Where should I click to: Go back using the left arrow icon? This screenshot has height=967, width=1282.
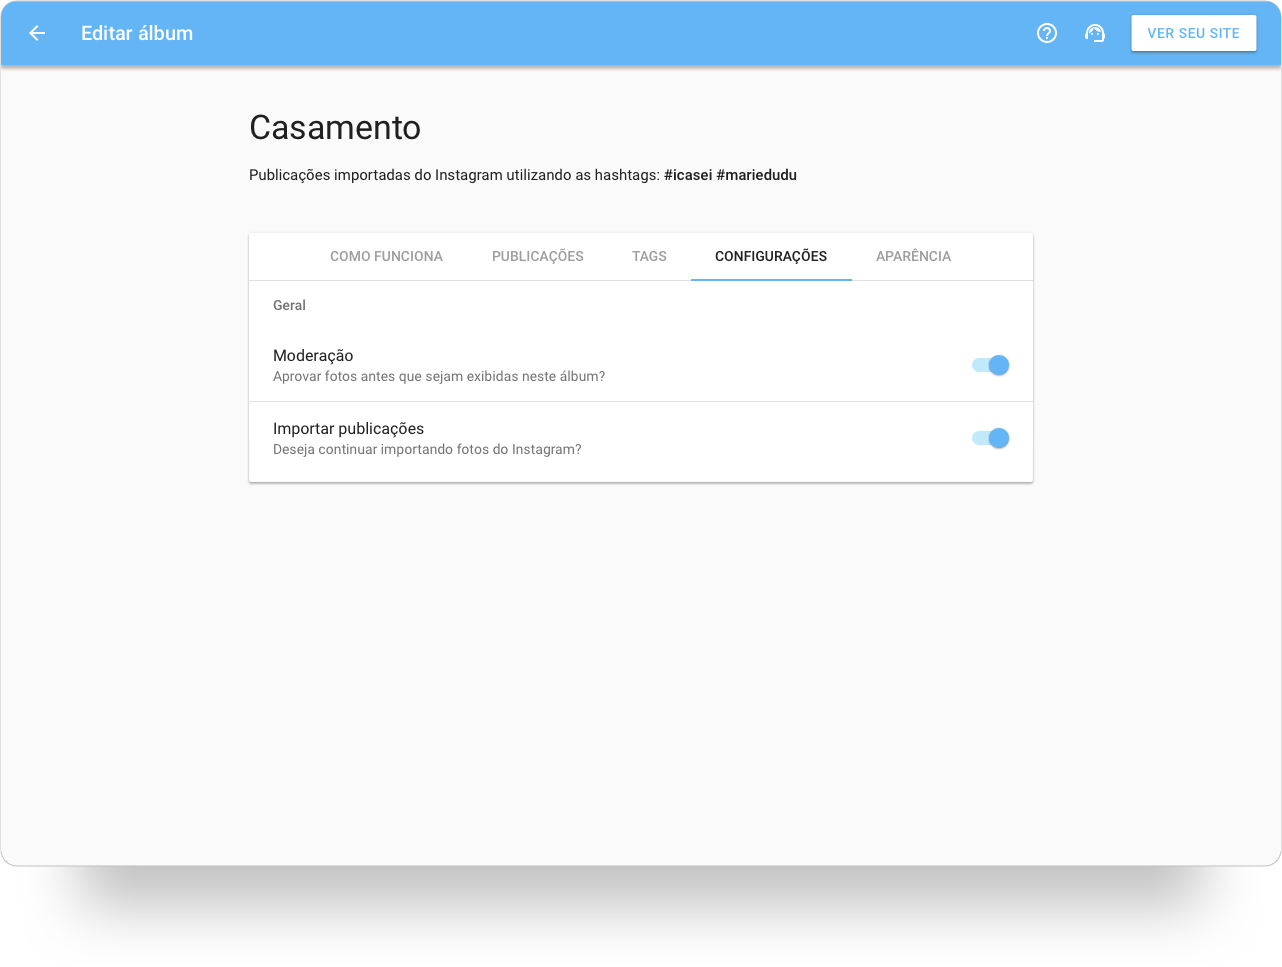(x=37, y=33)
